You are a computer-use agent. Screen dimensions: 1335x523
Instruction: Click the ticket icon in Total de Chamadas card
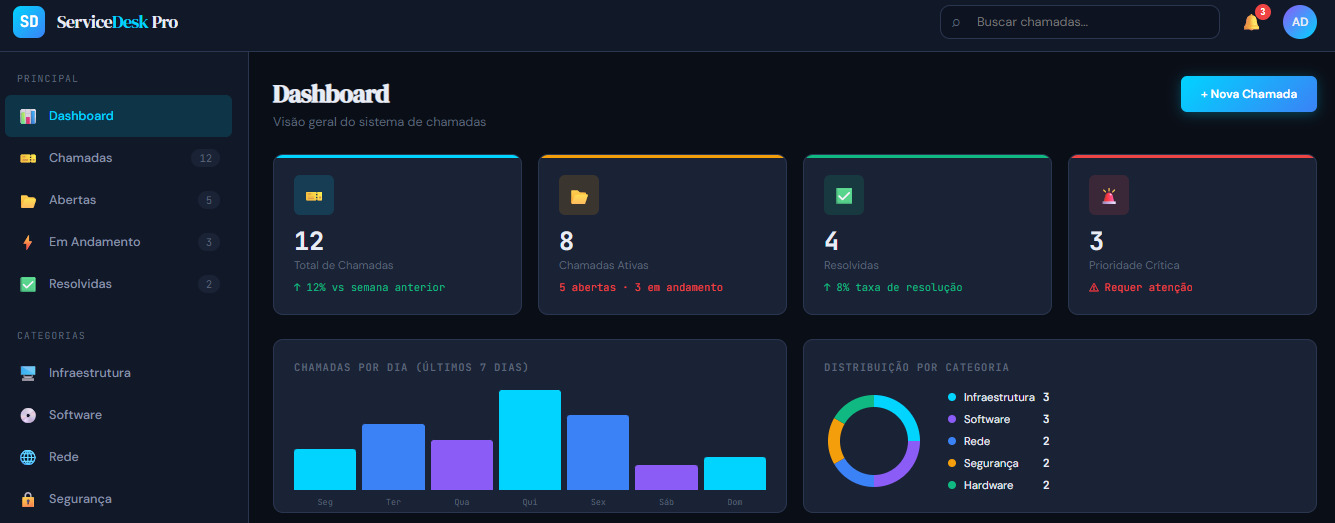[314, 196]
